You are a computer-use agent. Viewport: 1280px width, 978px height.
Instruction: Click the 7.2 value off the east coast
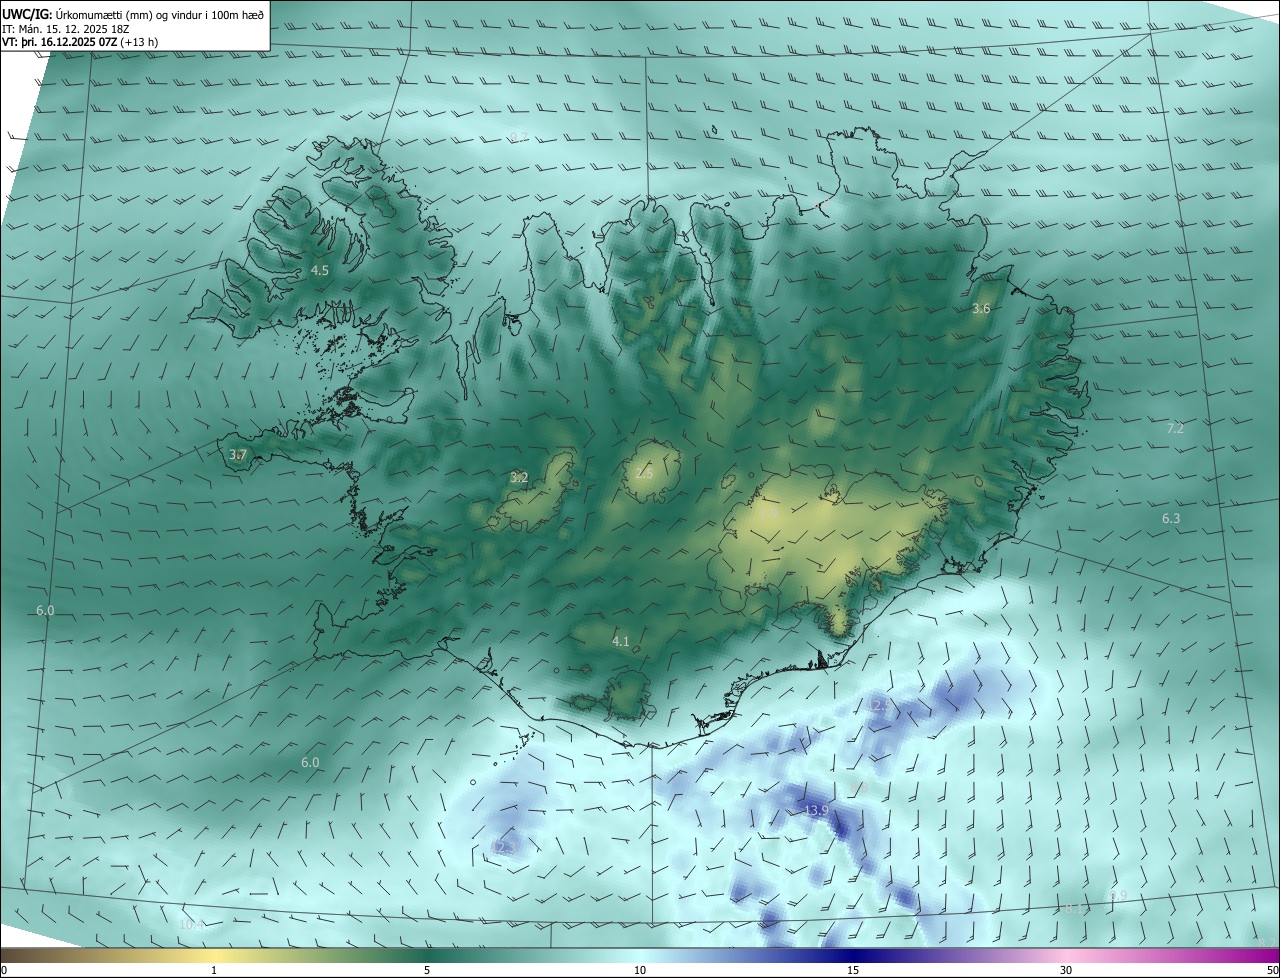pos(1175,429)
